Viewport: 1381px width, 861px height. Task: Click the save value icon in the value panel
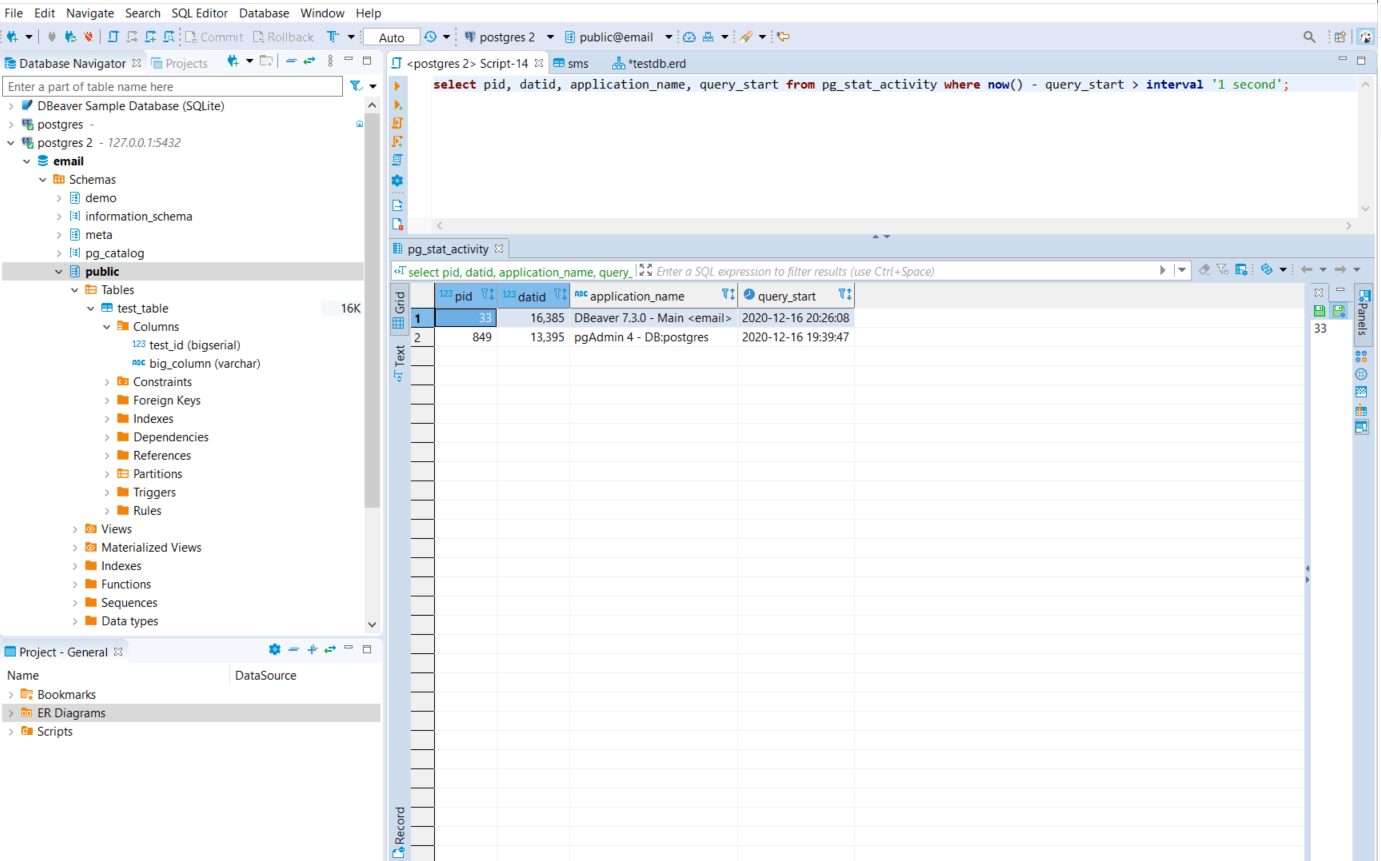click(x=1319, y=311)
